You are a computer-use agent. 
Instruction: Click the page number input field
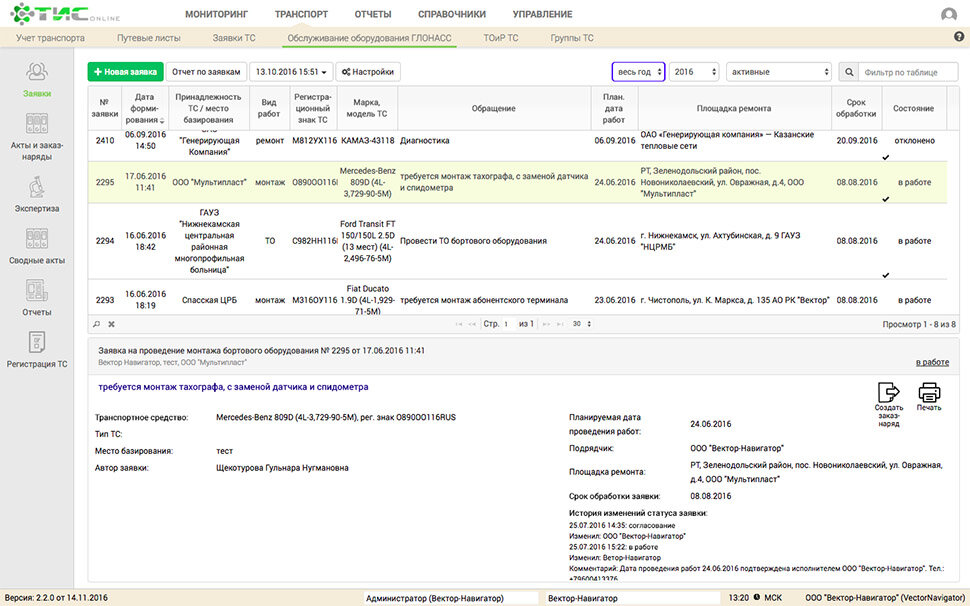click(507, 324)
